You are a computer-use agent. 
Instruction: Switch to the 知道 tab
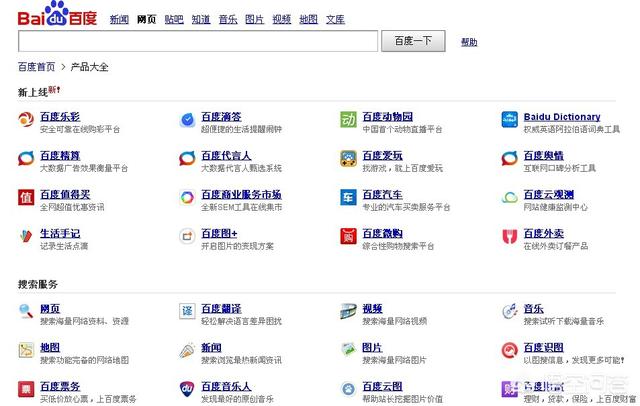[201, 19]
